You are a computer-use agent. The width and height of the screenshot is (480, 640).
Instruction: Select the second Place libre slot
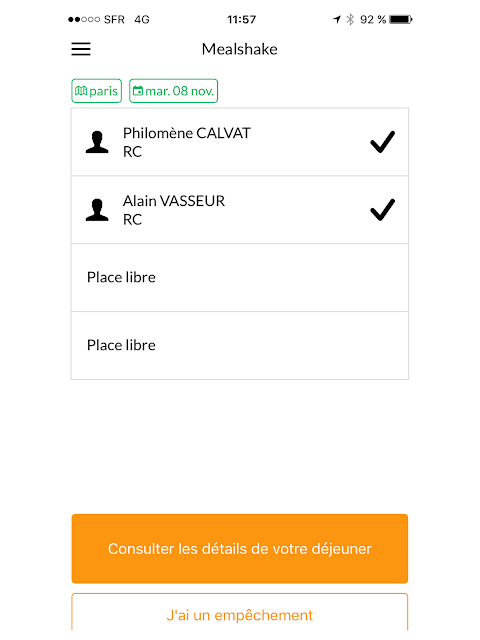click(x=240, y=345)
